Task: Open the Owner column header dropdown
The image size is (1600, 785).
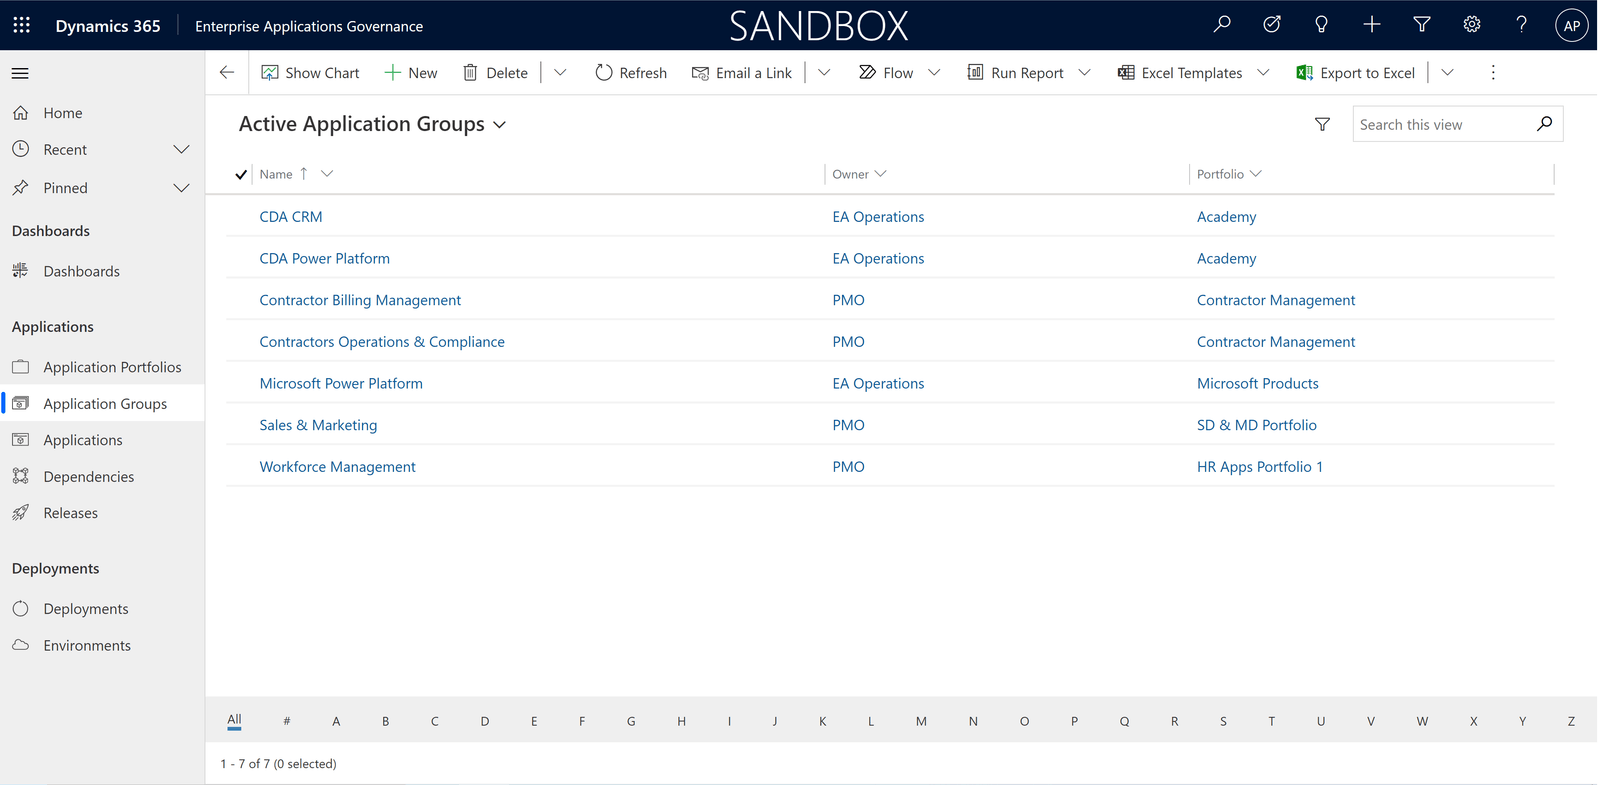Action: [x=880, y=174]
